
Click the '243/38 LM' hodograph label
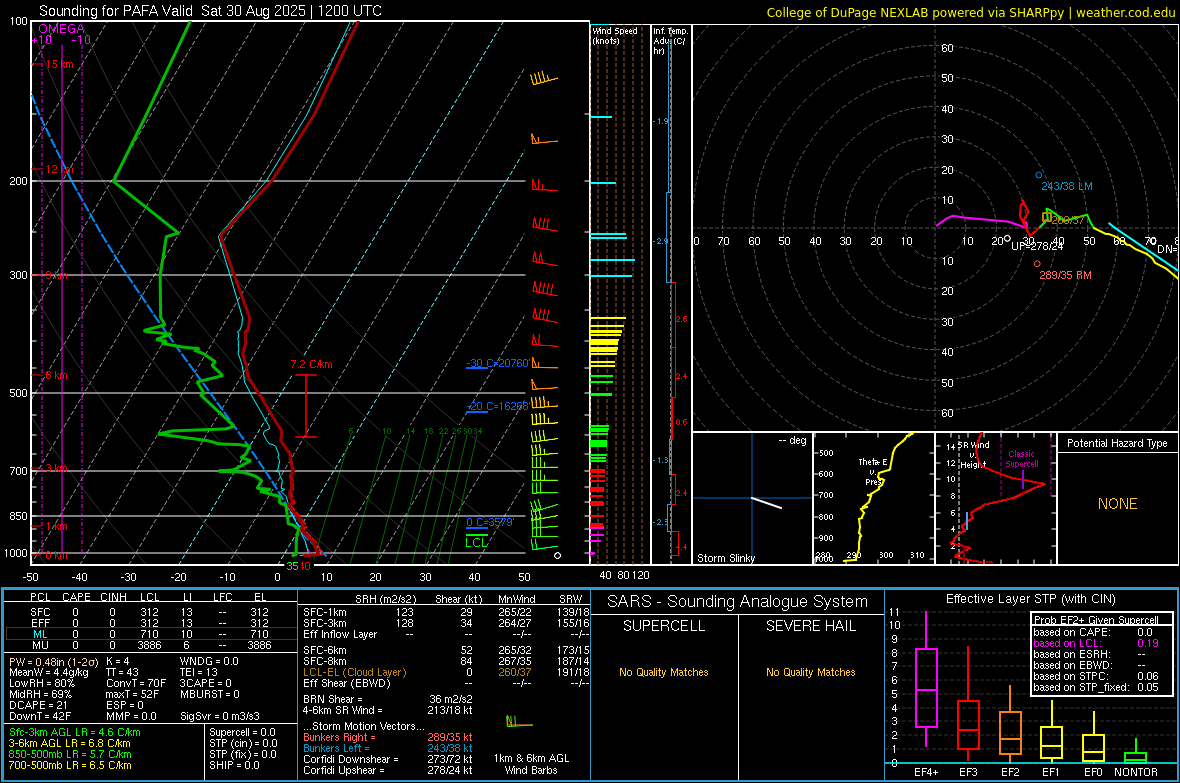1066,186
